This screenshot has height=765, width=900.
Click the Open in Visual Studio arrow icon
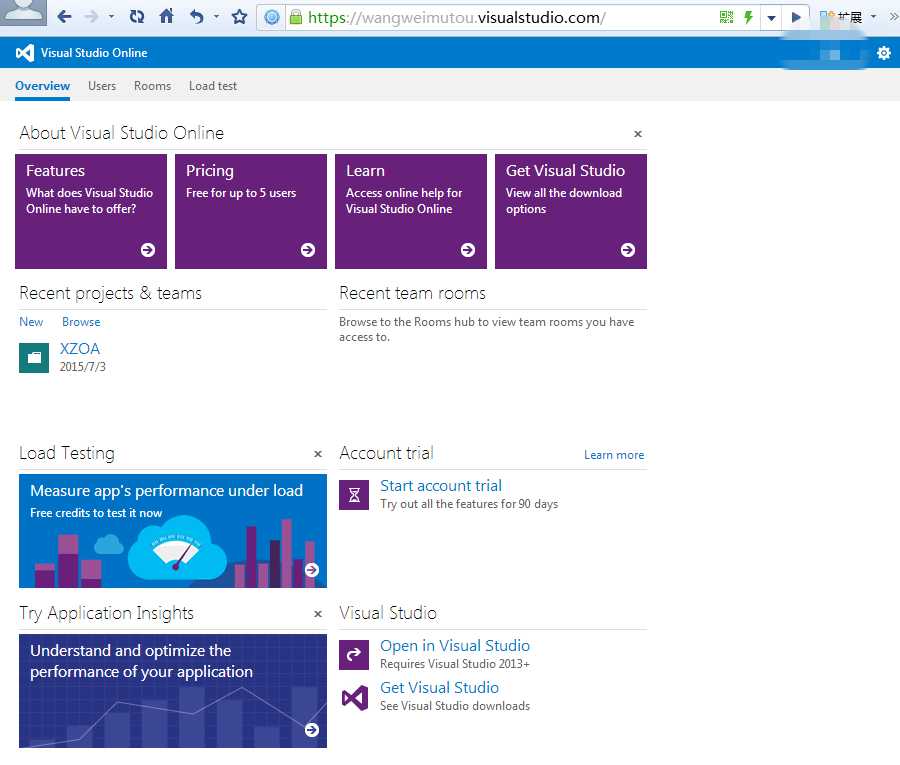pyautogui.click(x=354, y=655)
